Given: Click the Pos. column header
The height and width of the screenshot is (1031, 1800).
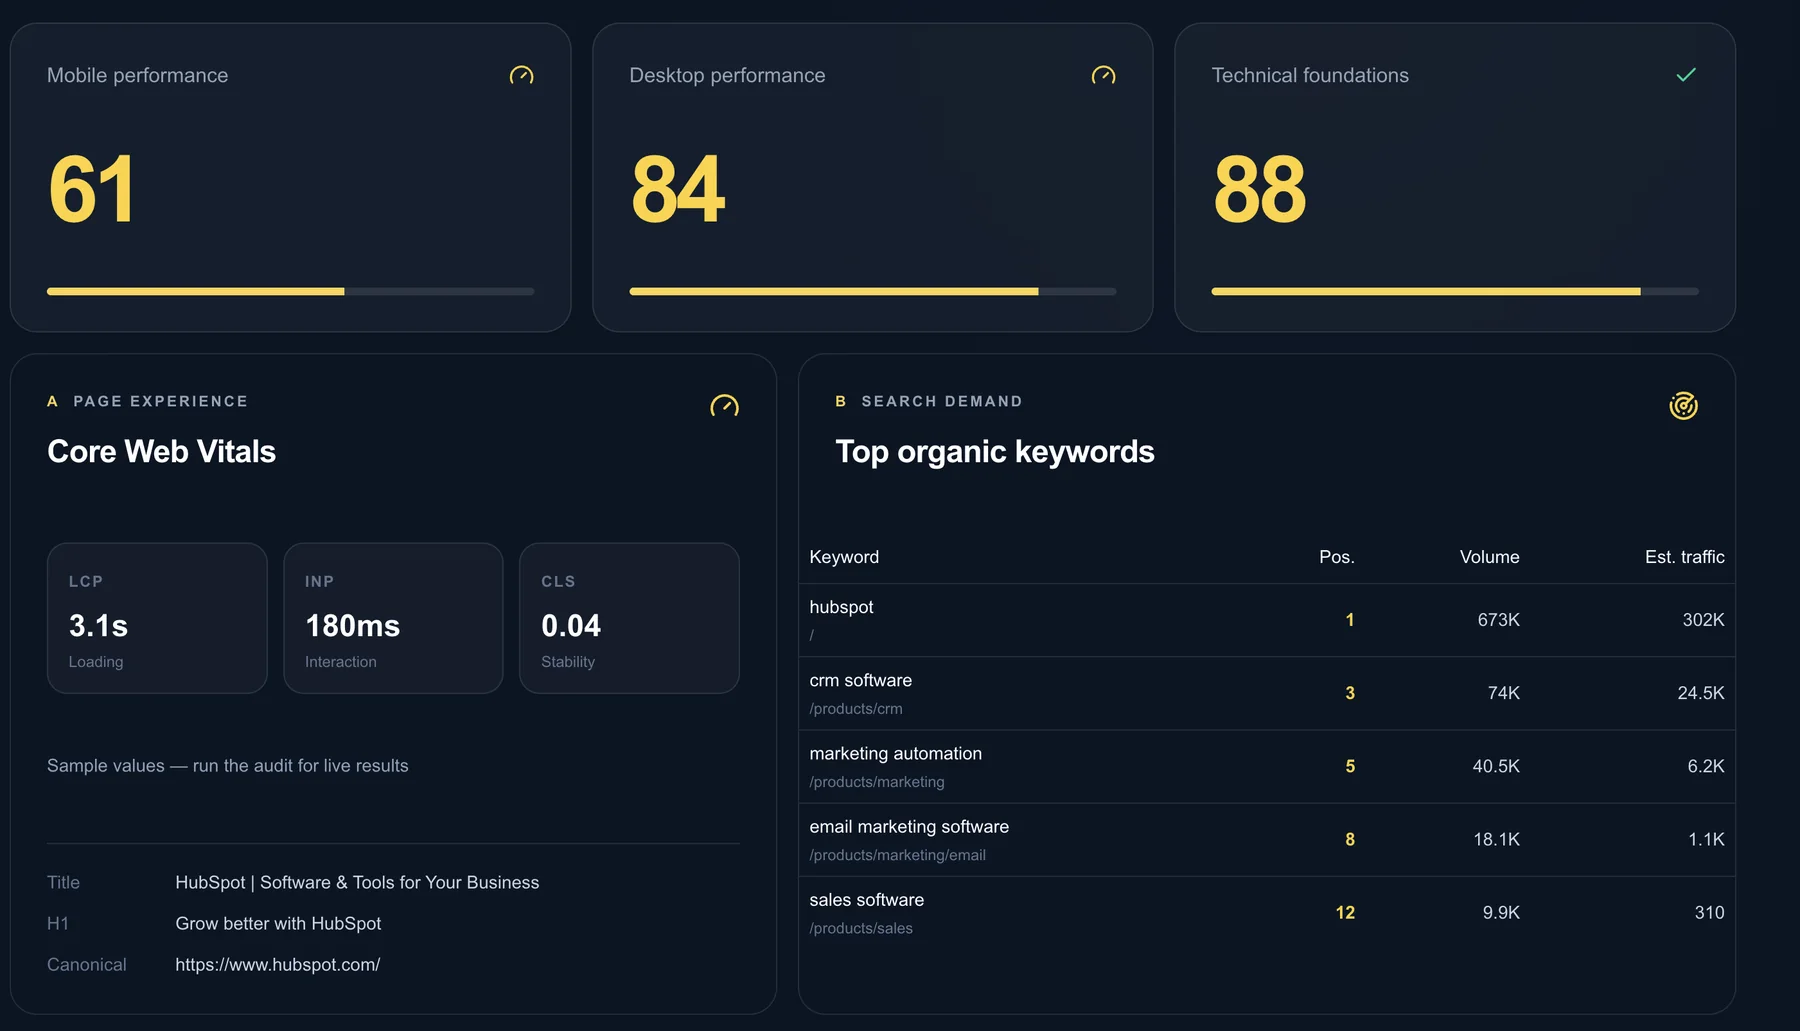Looking at the screenshot, I should pyautogui.click(x=1336, y=557).
